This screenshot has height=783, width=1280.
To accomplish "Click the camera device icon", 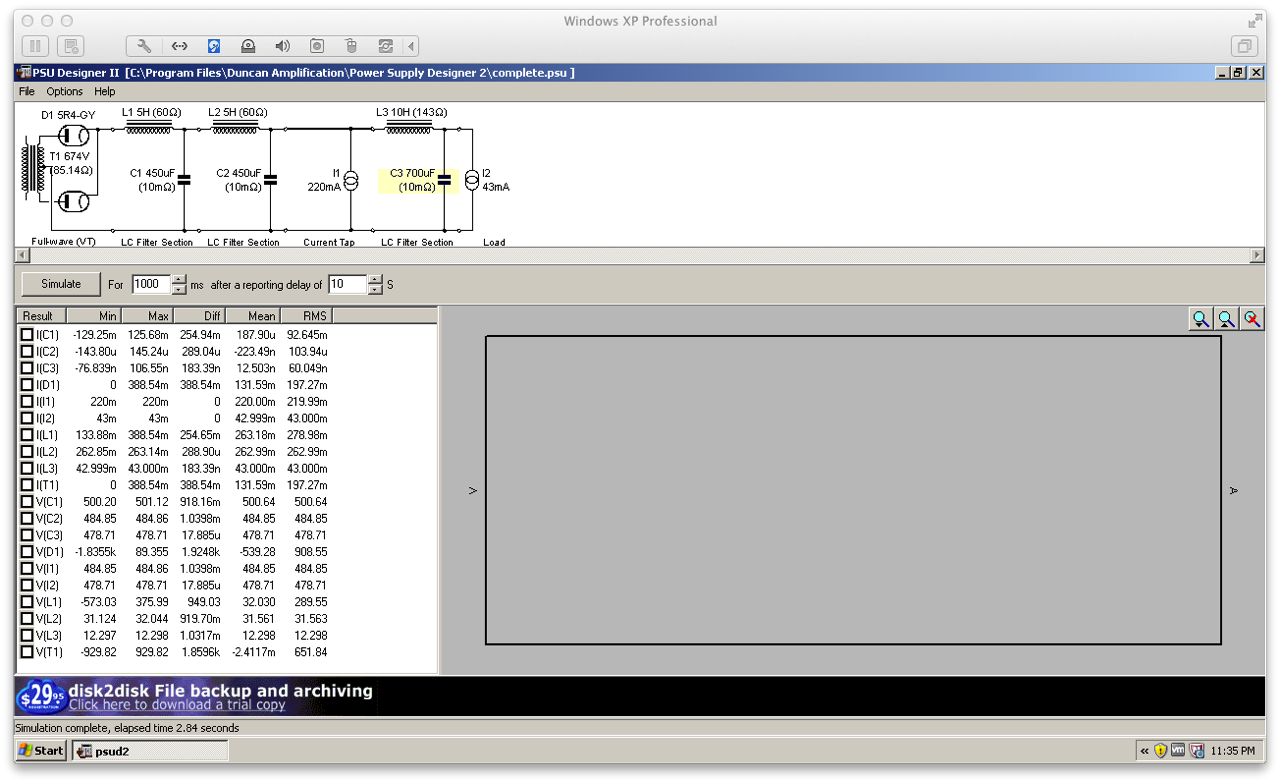I will tap(317, 46).
